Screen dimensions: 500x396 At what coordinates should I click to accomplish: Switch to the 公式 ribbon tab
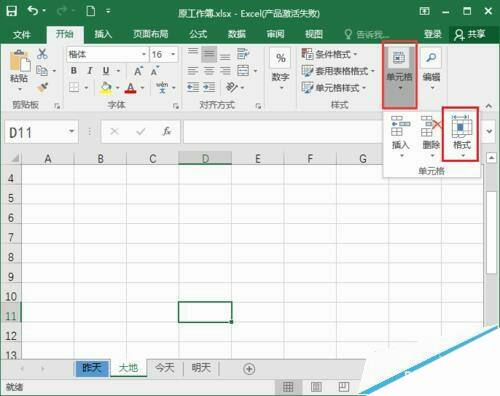click(x=198, y=34)
